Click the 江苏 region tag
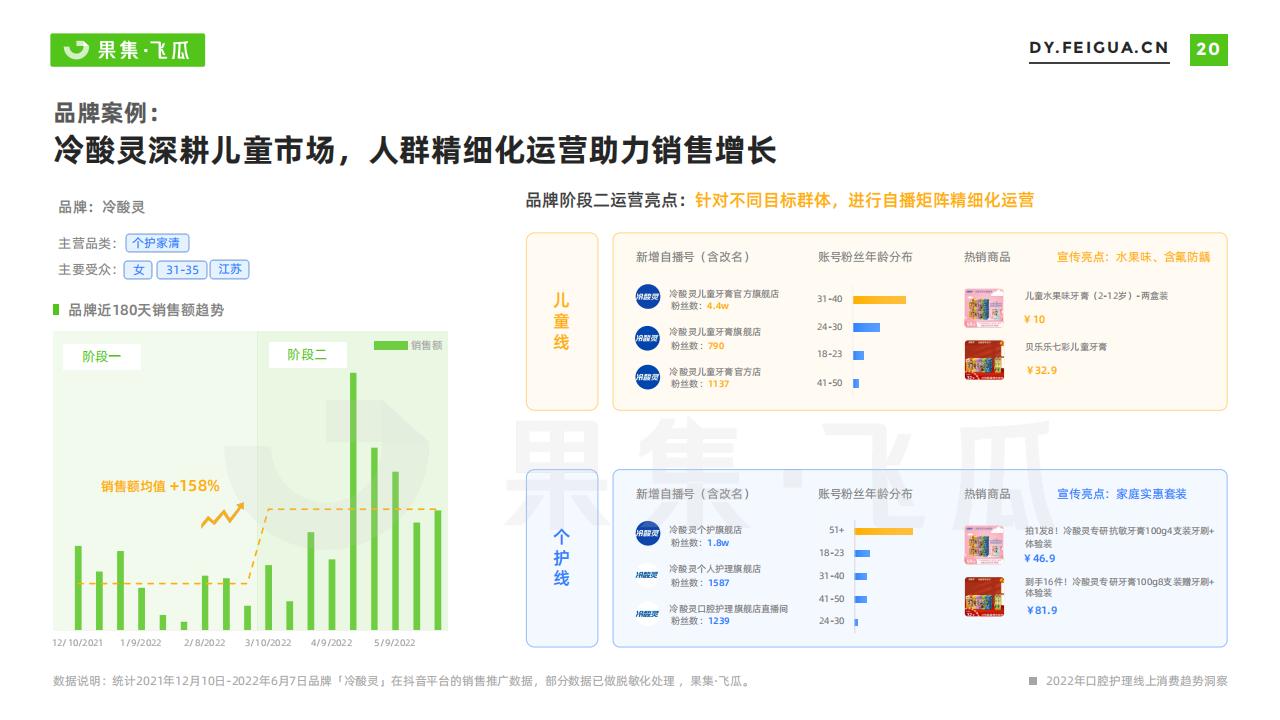Image resolution: width=1280 pixels, height=720 pixels. pos(230,270)
